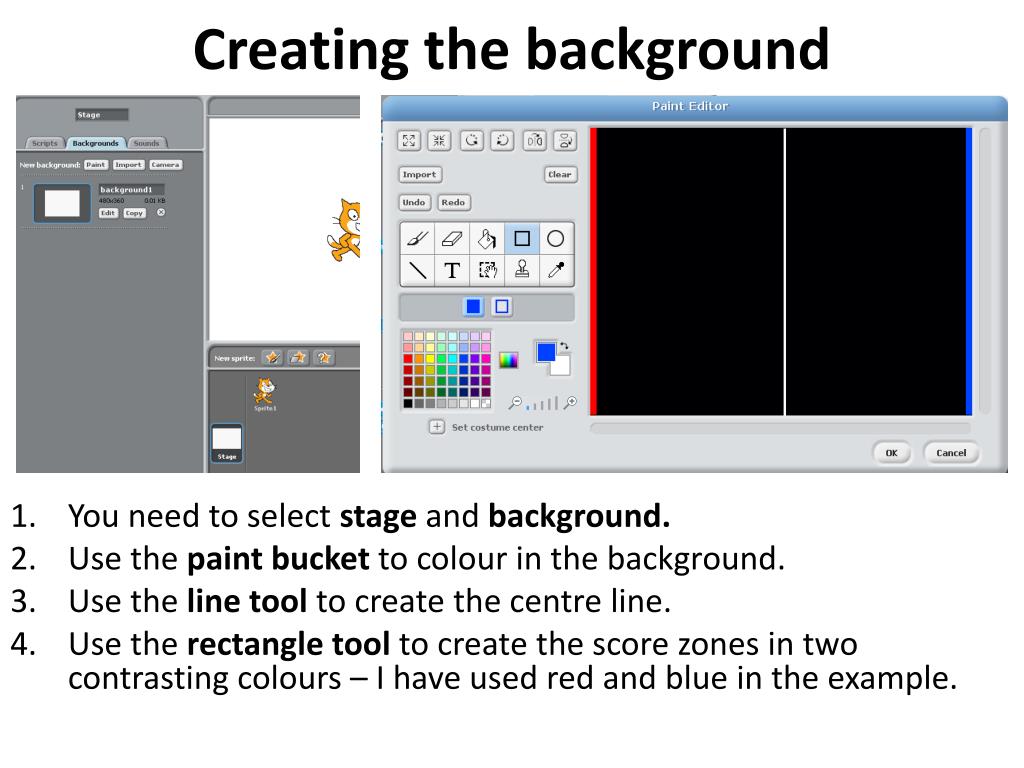Screen dimensions: 1024x768
Task: Click Import next to New background
Action: coord(128,165)
